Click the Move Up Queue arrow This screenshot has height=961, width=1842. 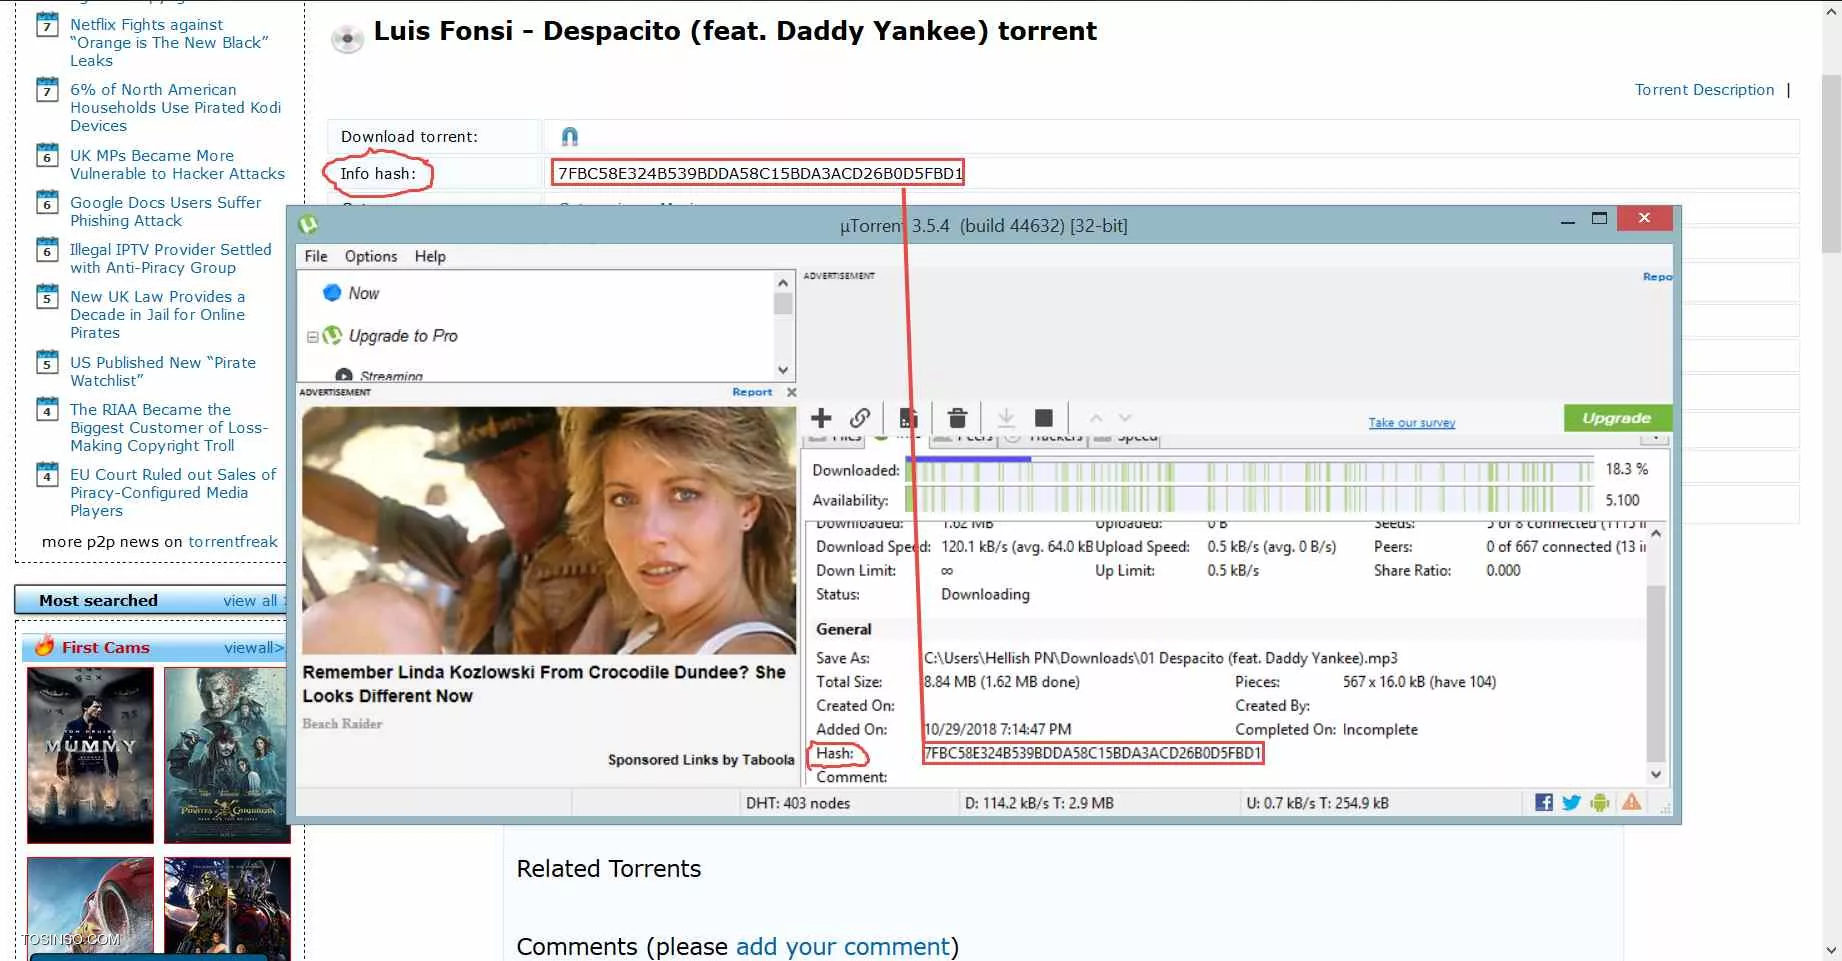click(1096, 418)
